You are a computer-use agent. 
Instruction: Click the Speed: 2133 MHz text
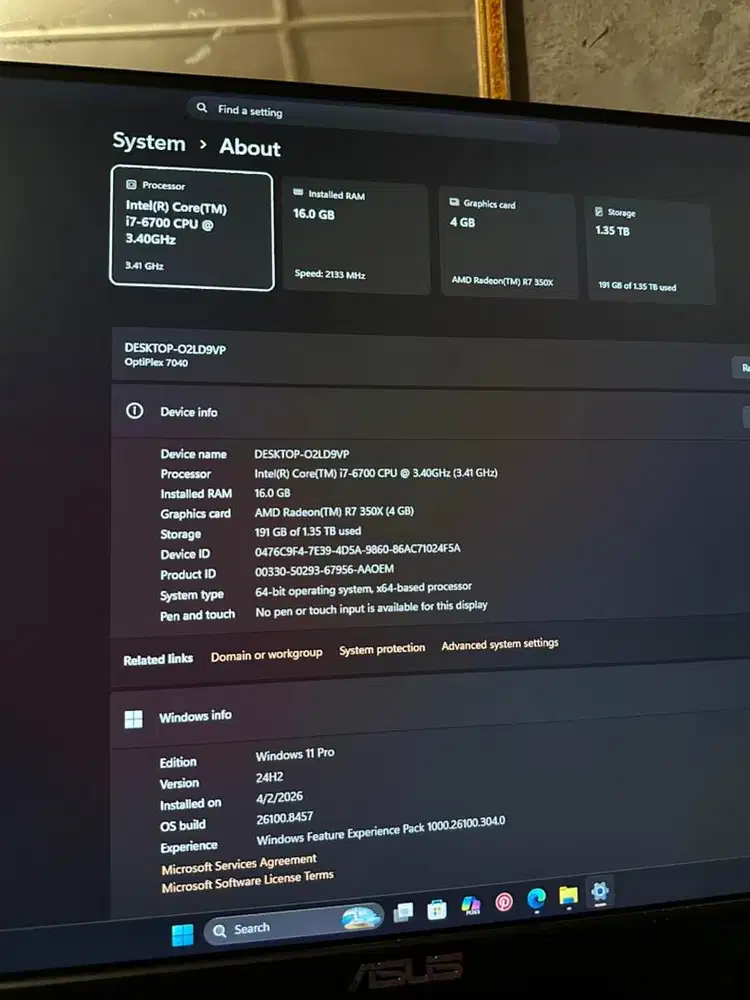330,274
